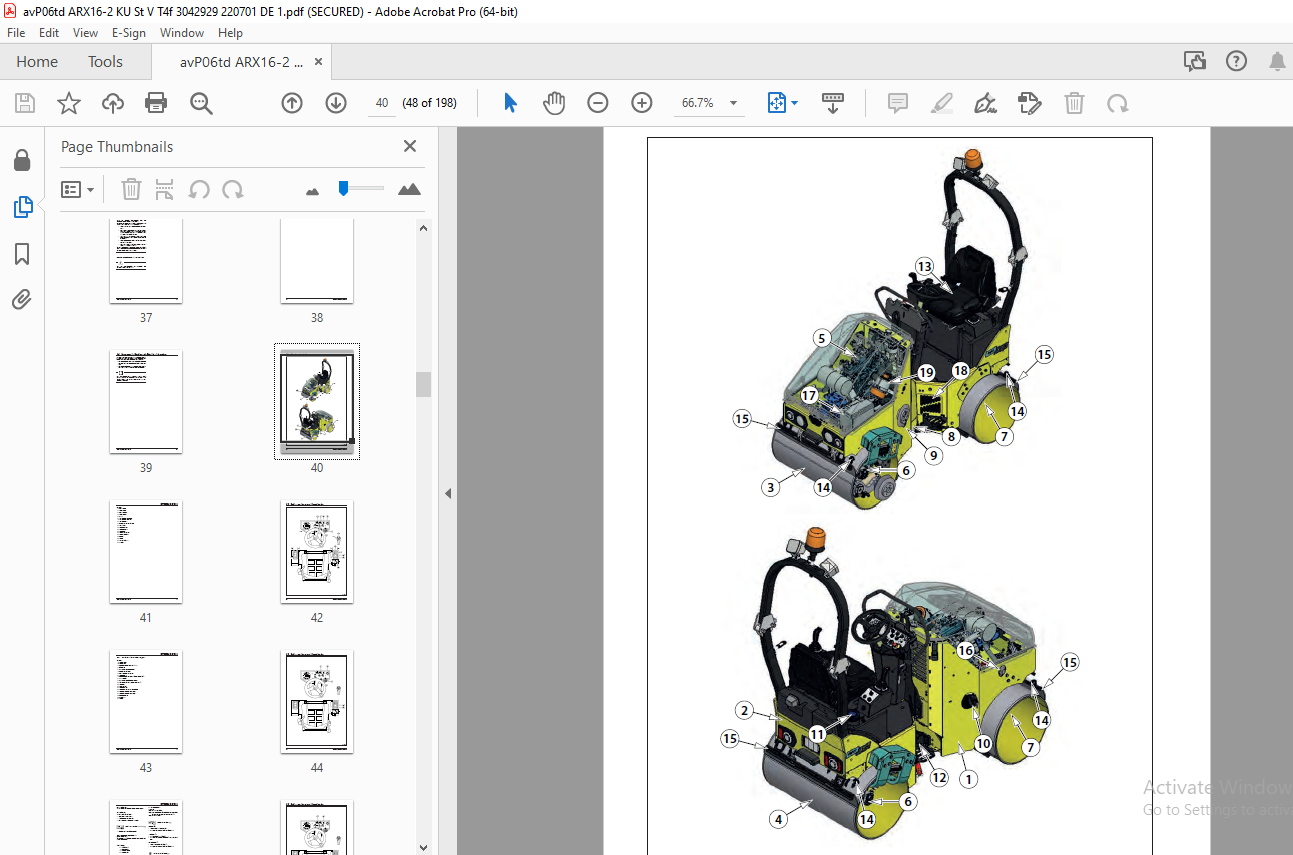Viewport: 1293px width, 855px height.
Task: Open the Bookmarks panel
Action: click(x=22, y=254)
